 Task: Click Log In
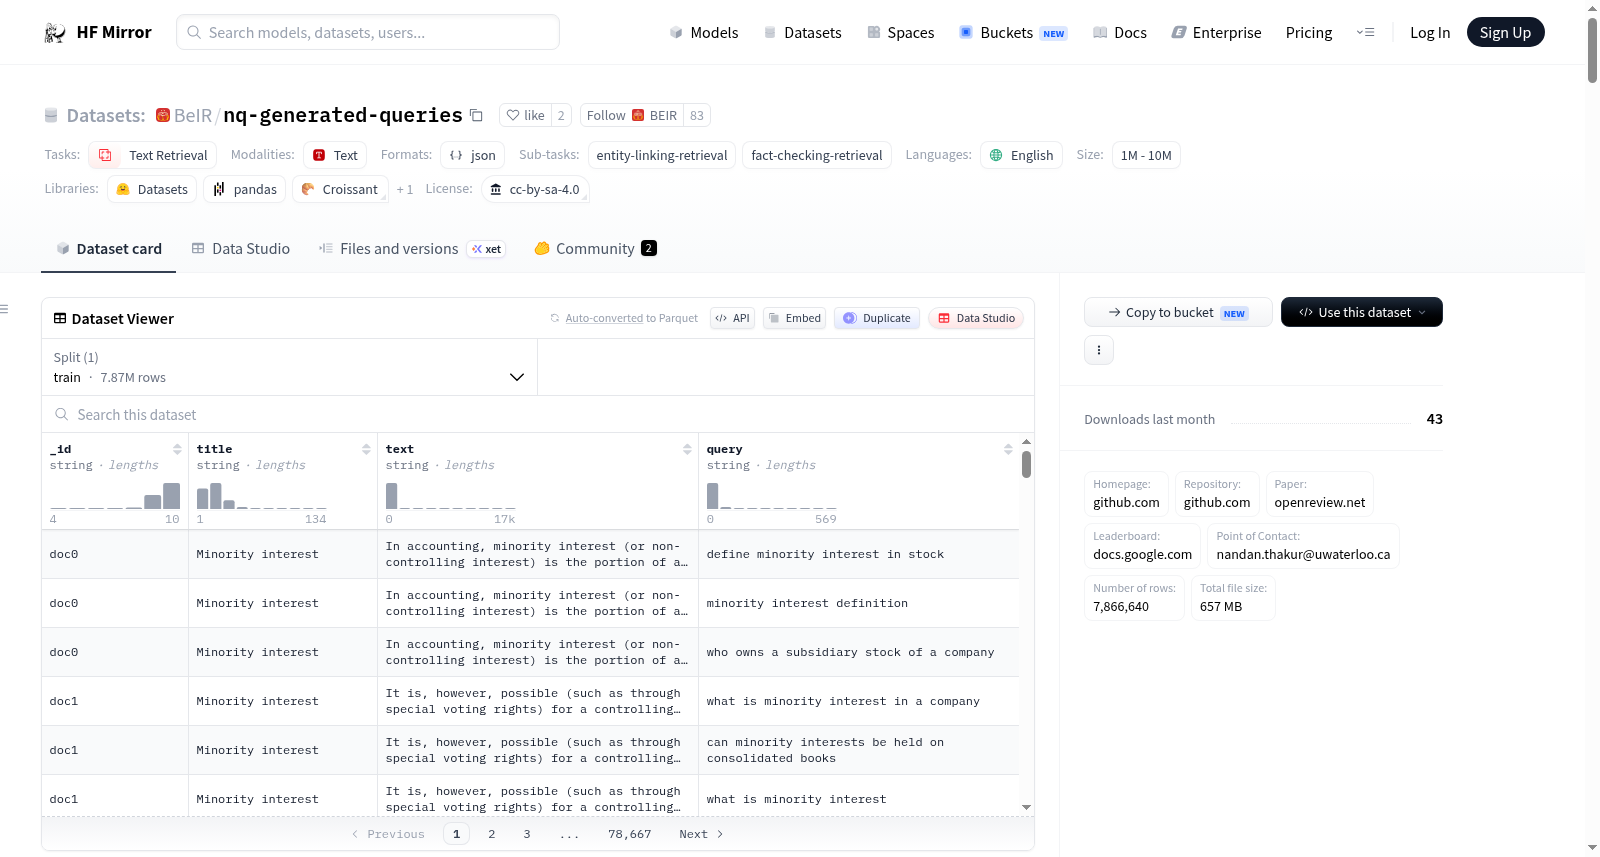(x=1430, y=33)
